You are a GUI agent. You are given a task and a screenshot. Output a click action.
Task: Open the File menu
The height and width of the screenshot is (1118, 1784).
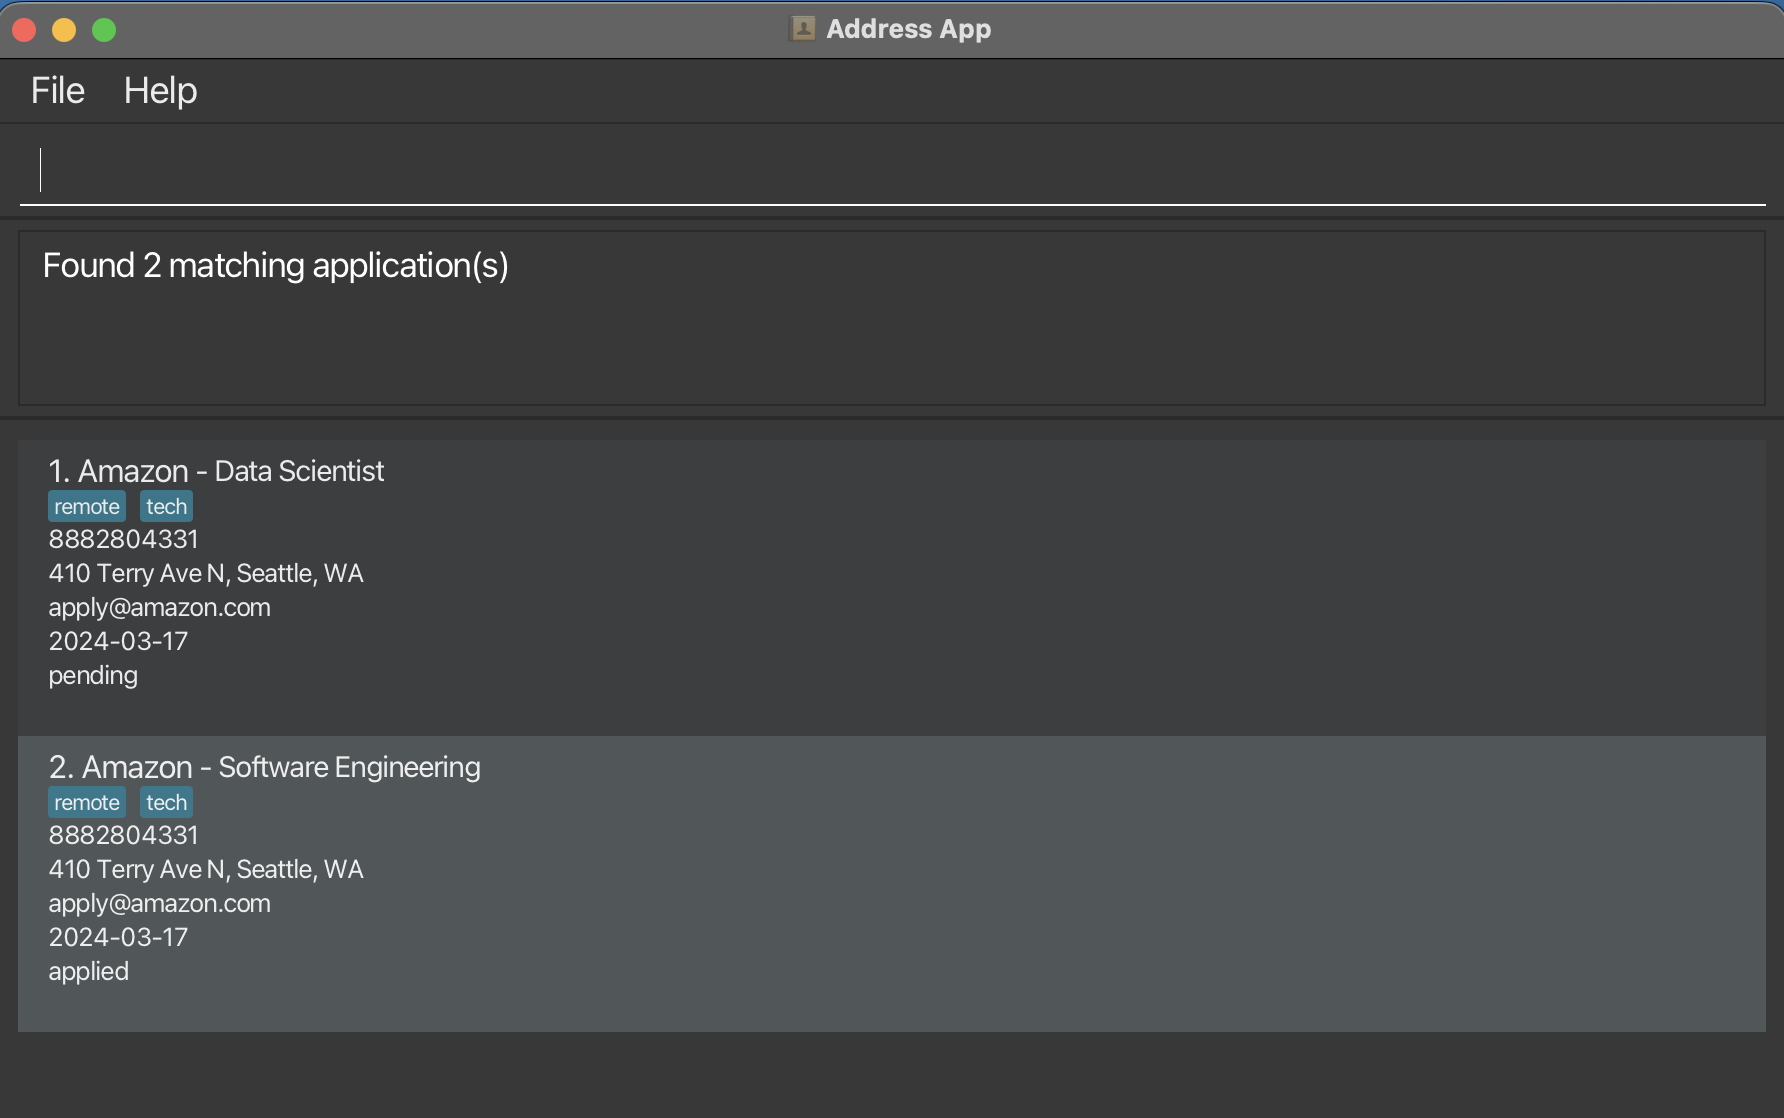click(x=58, y=91)
